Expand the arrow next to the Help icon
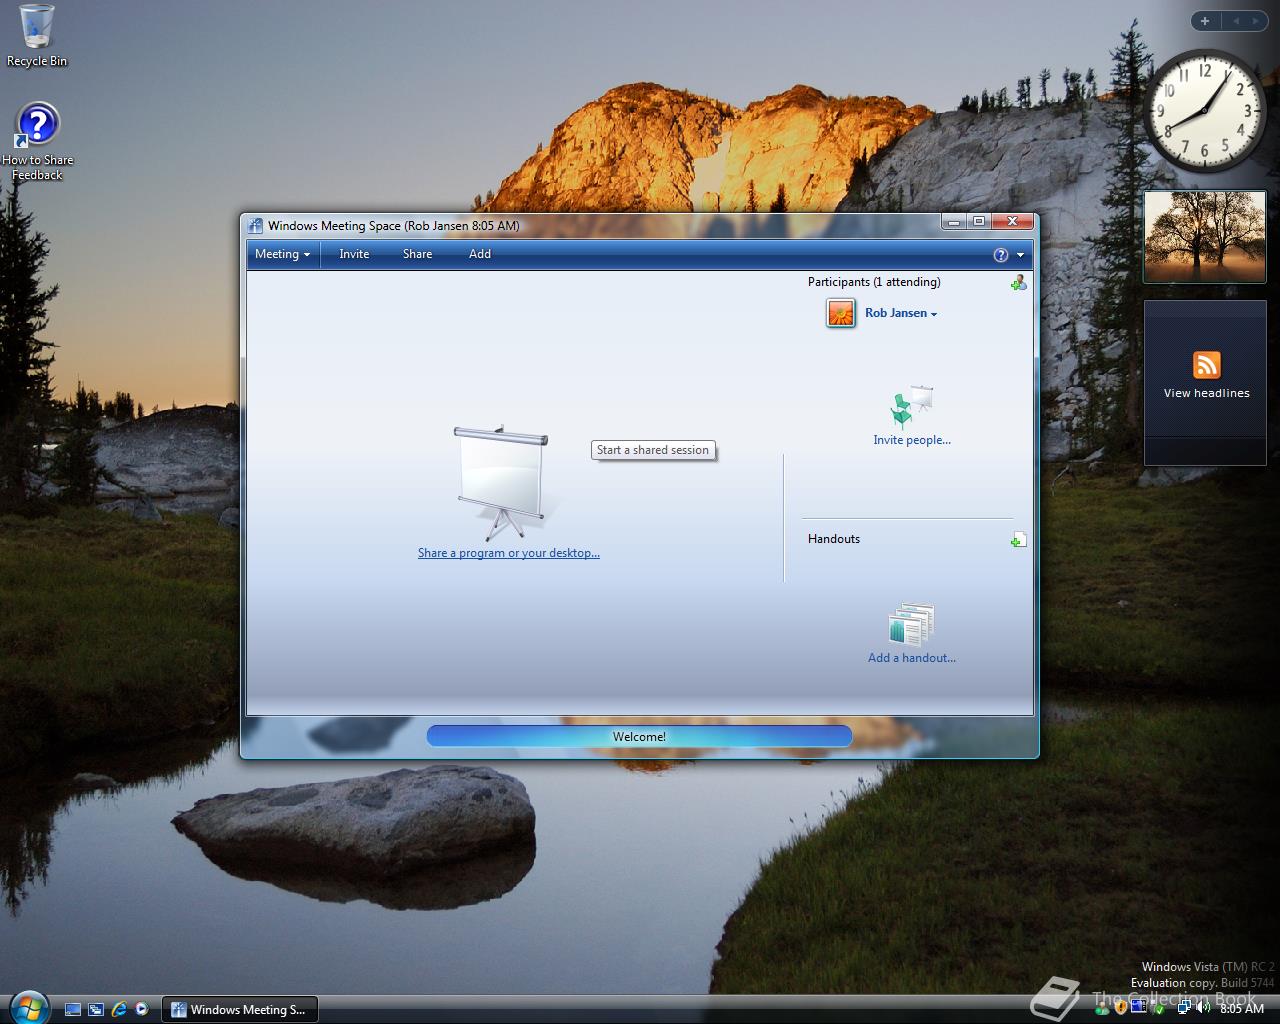Image resolution: width=1280 pixels, height=1024 pixels. 1020,255
